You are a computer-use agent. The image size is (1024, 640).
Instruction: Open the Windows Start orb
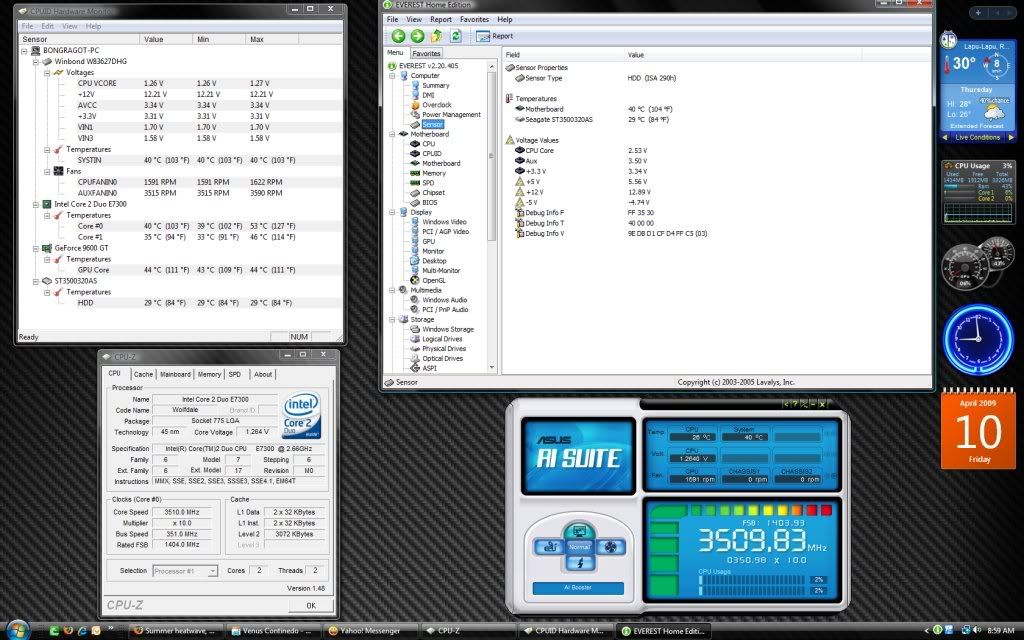(19, 630)
